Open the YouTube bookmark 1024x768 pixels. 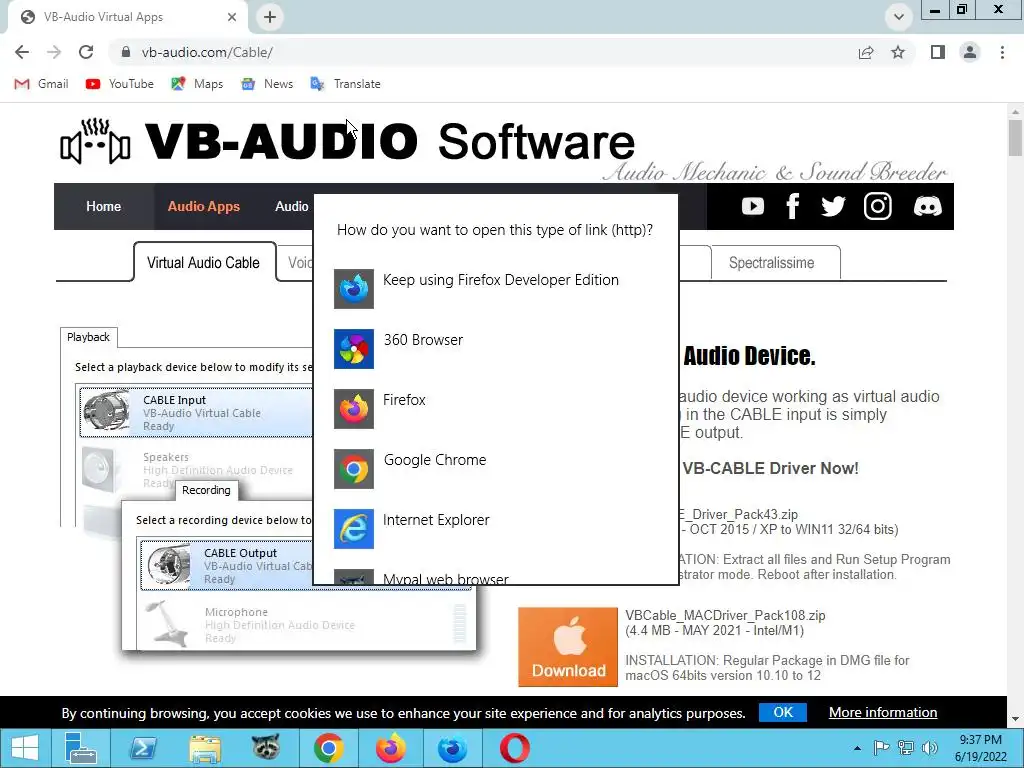(x=120, y=84)
